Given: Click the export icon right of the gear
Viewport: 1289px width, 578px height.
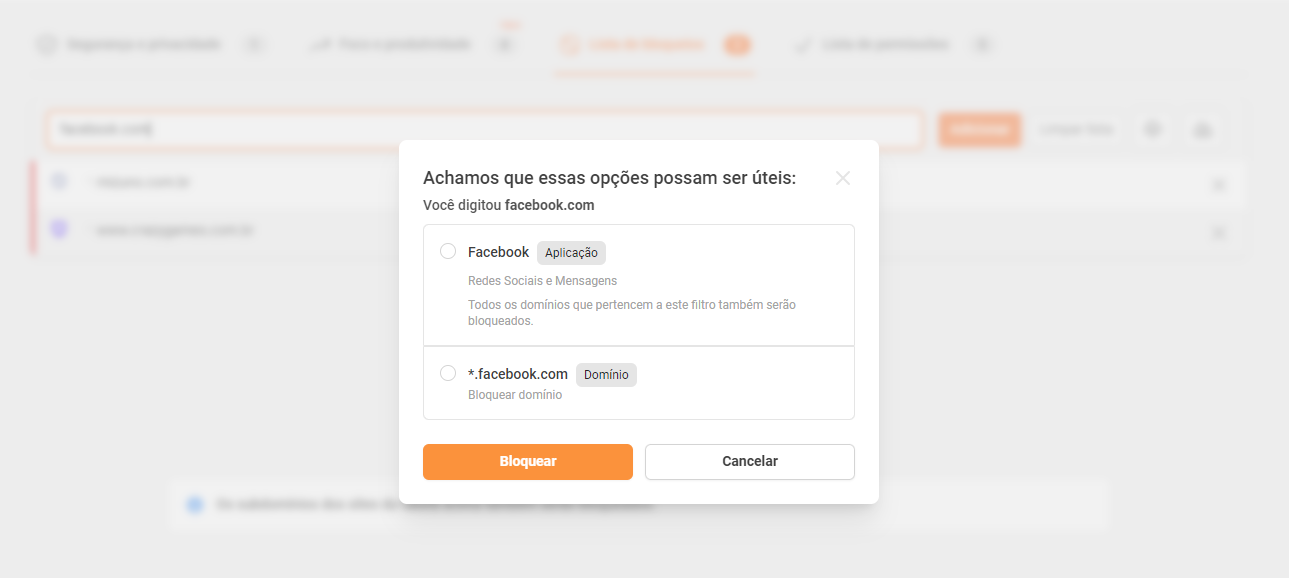Looking at the screenshot, I should pyautogui.click(x=1202, y=130).
